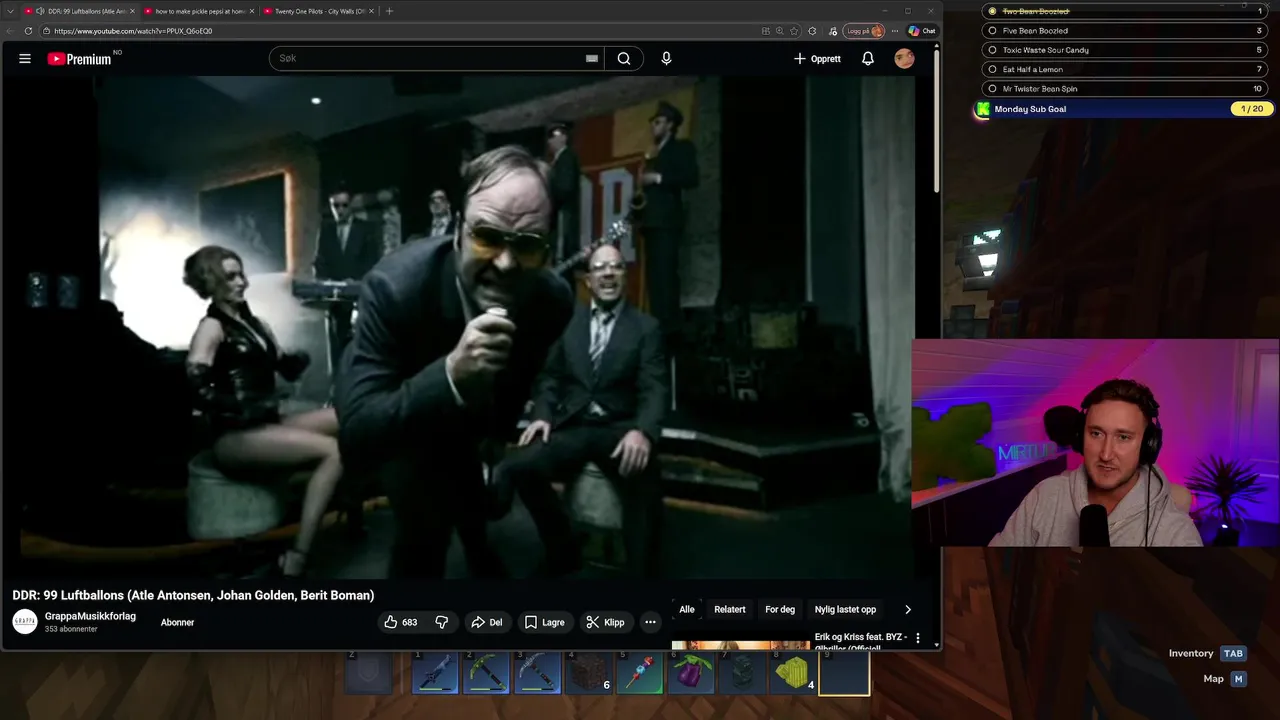Start voice search with the microphone
This screenshot has height=720, width=1280.
(x=666, y=59)
